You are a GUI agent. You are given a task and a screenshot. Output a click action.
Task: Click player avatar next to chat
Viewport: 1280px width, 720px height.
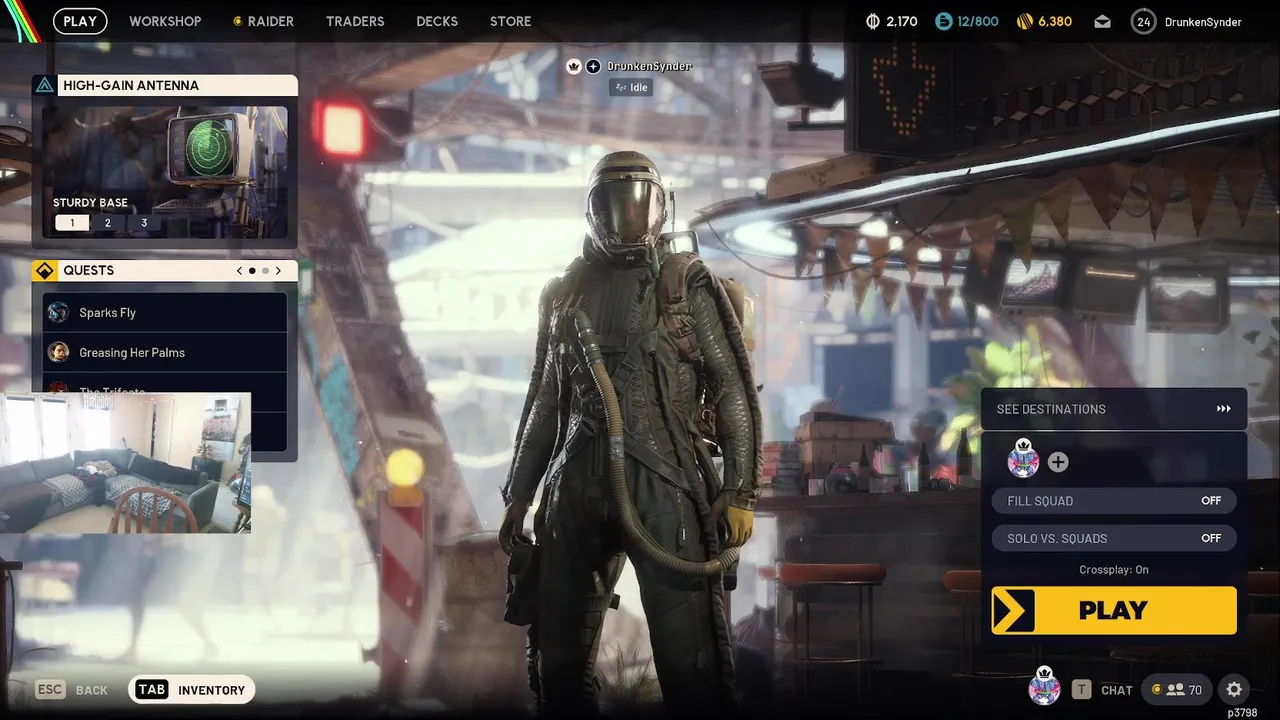[1044, 687]
